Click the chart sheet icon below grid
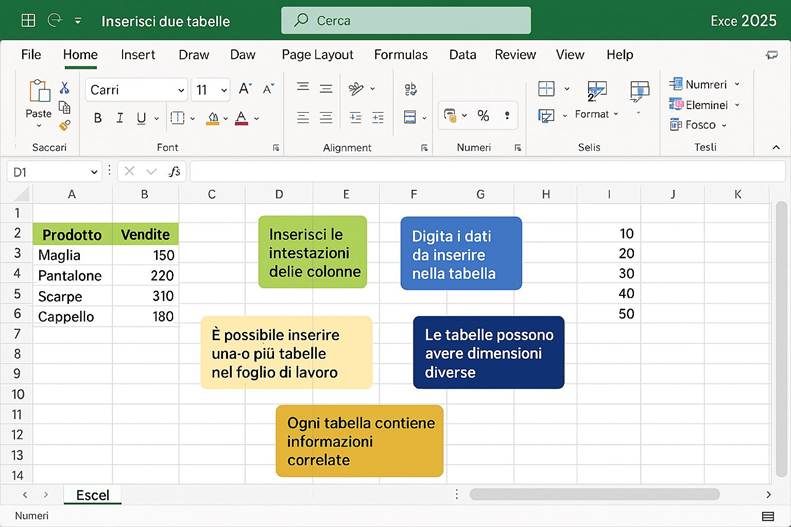Screen dimensions: 791x527 point(546,116)
